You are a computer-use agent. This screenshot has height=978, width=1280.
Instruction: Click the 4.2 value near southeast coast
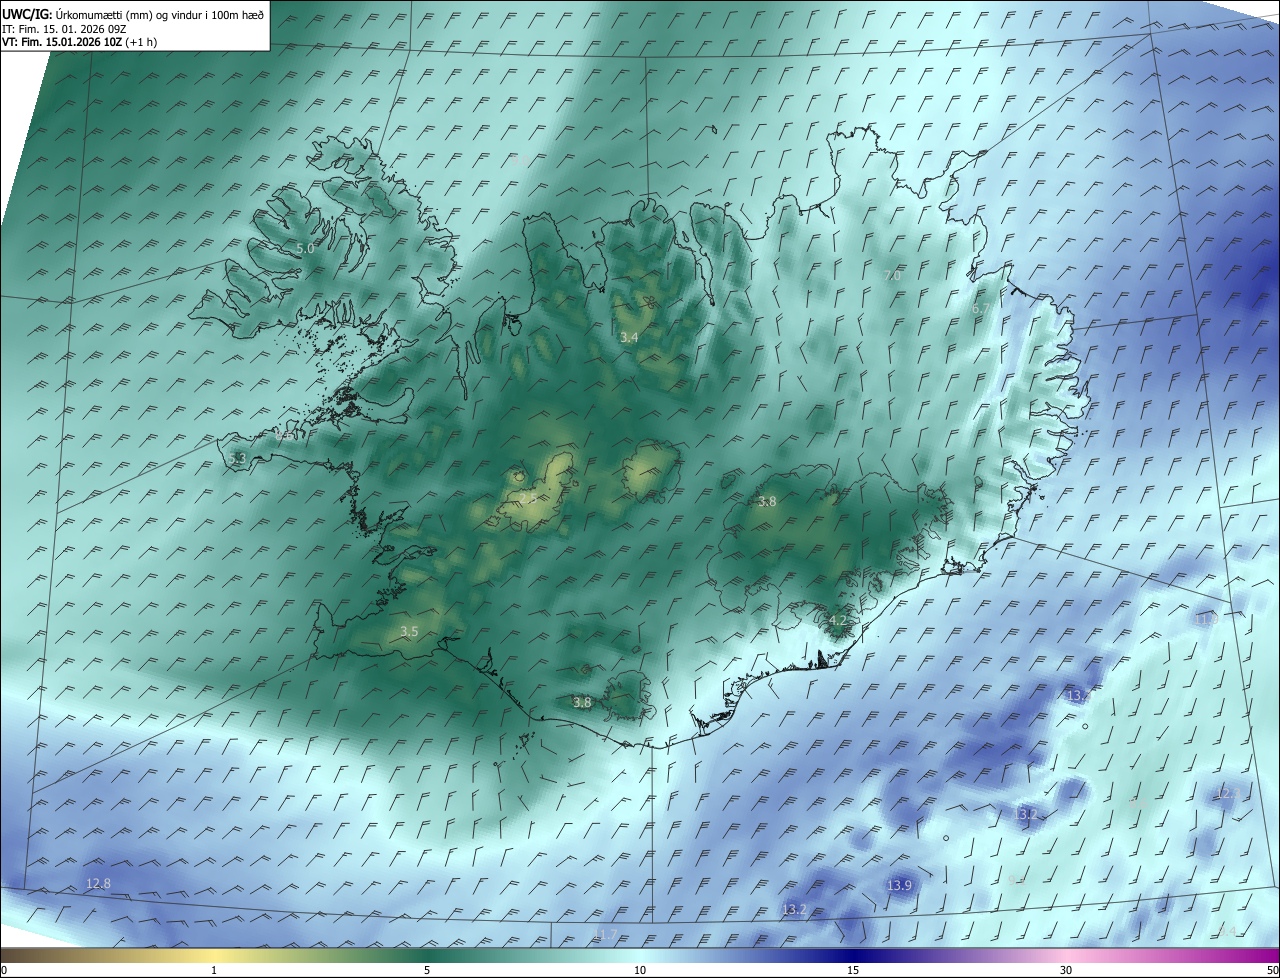pyautogui.click(x=838, y=621)
